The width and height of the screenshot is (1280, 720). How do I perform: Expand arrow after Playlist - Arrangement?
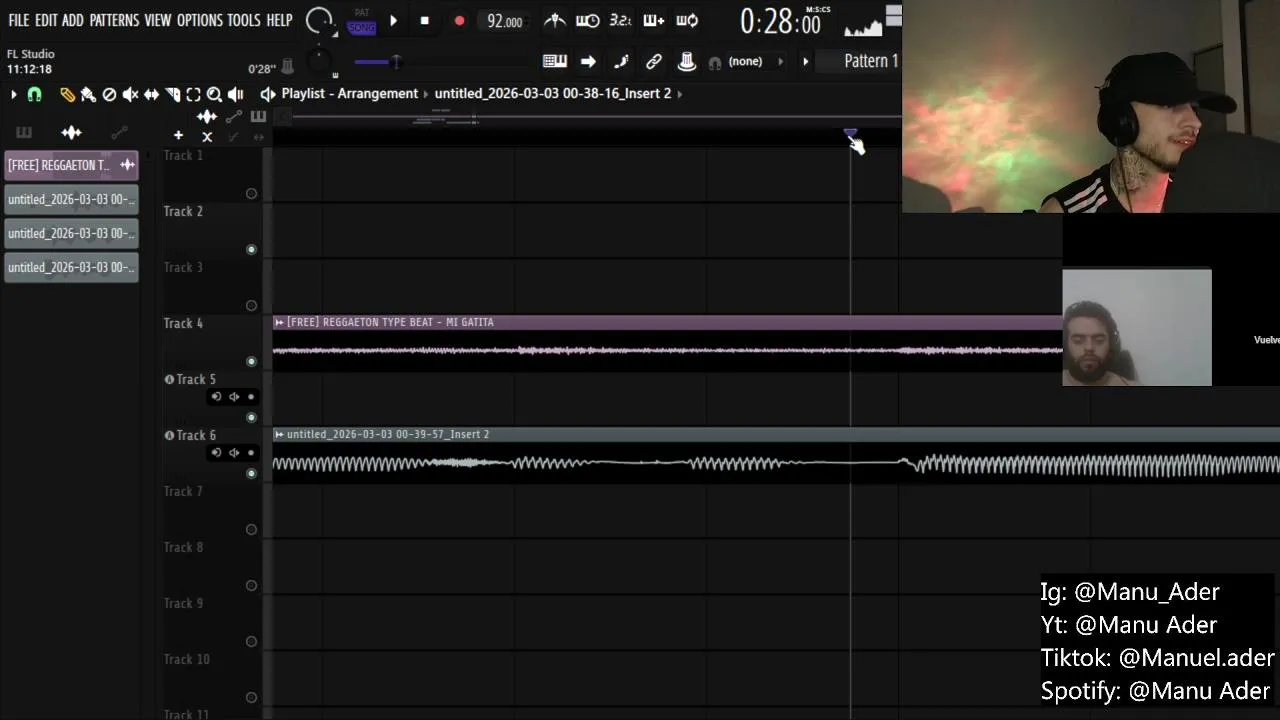tap(425, 94)
